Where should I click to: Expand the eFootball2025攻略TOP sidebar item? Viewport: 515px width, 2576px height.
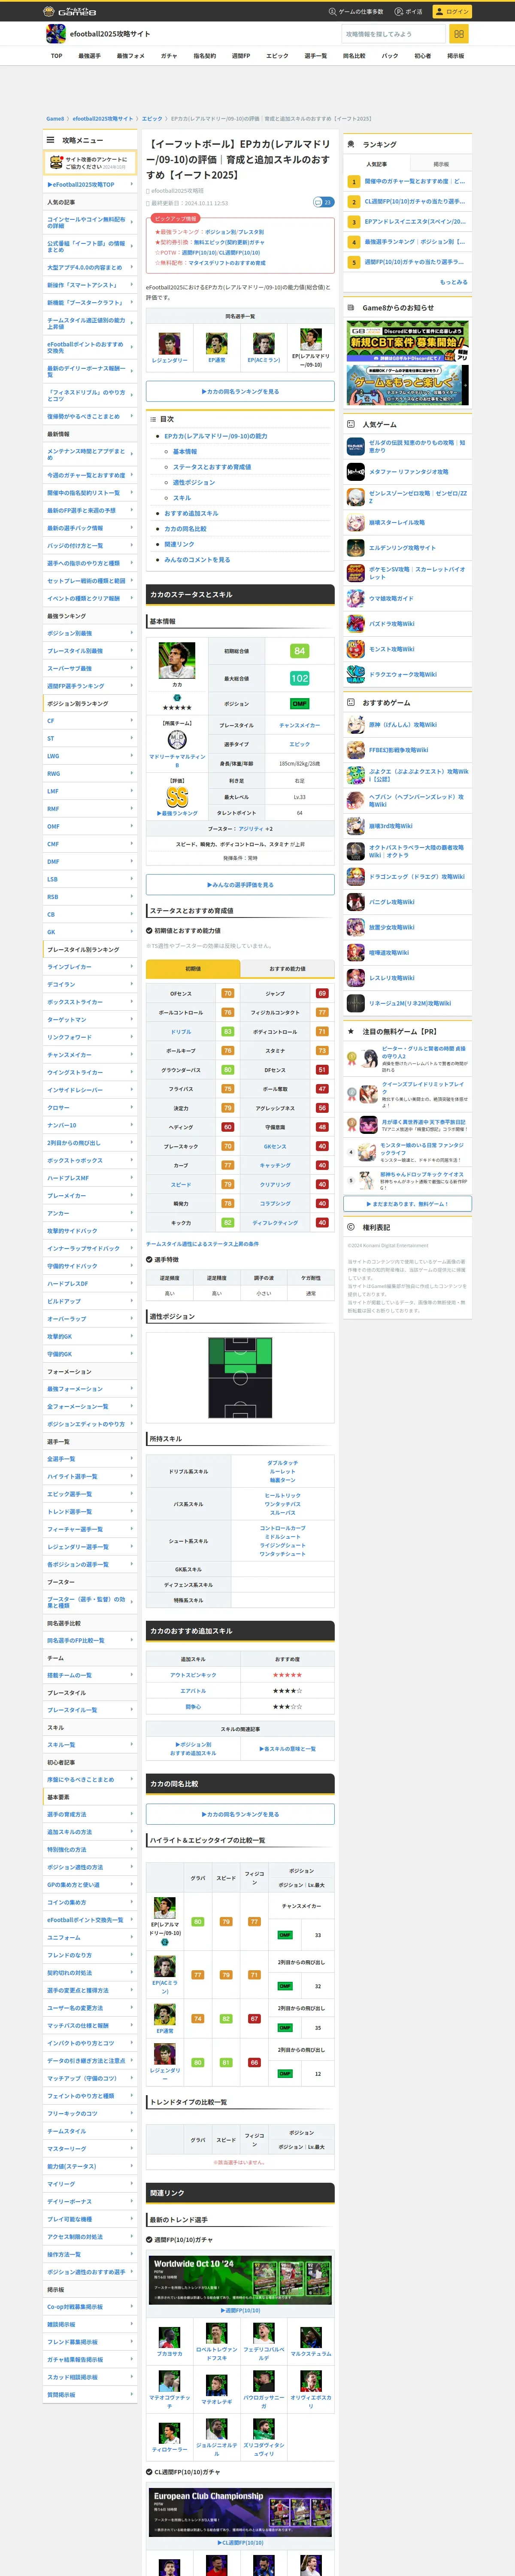[x=90, y=185]
